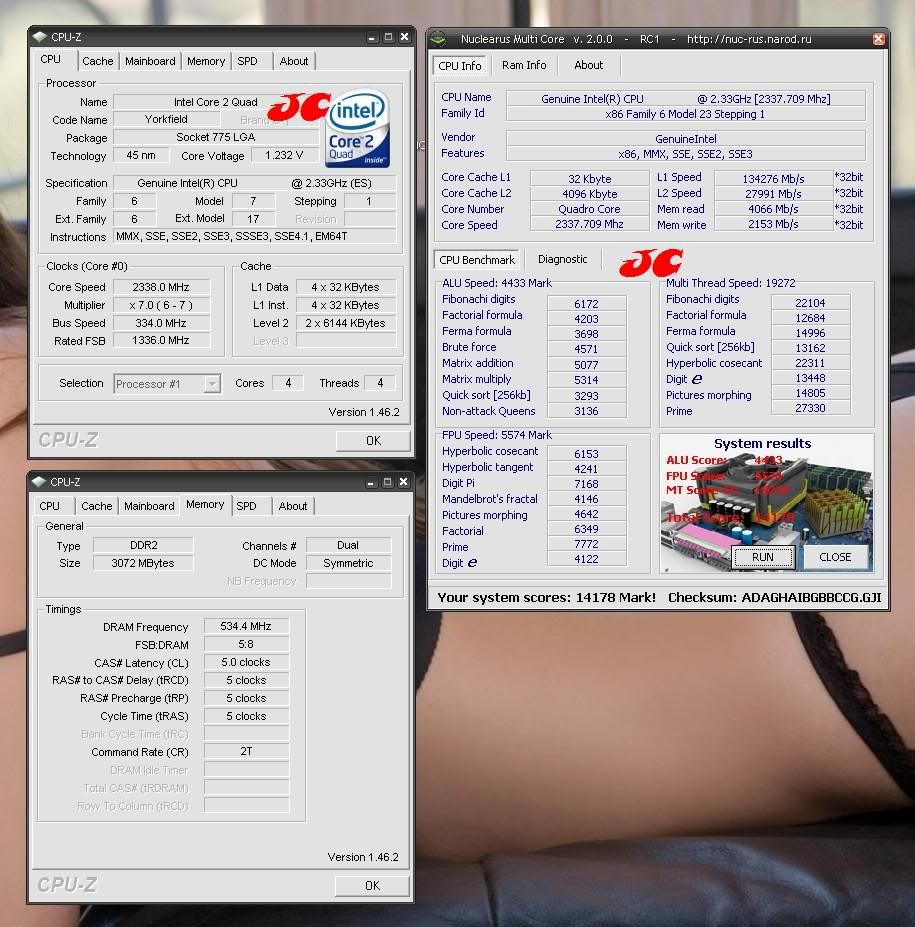
Task: Click Bus Speed value 334.0 MHz
Action: click(x=161, y=323)
